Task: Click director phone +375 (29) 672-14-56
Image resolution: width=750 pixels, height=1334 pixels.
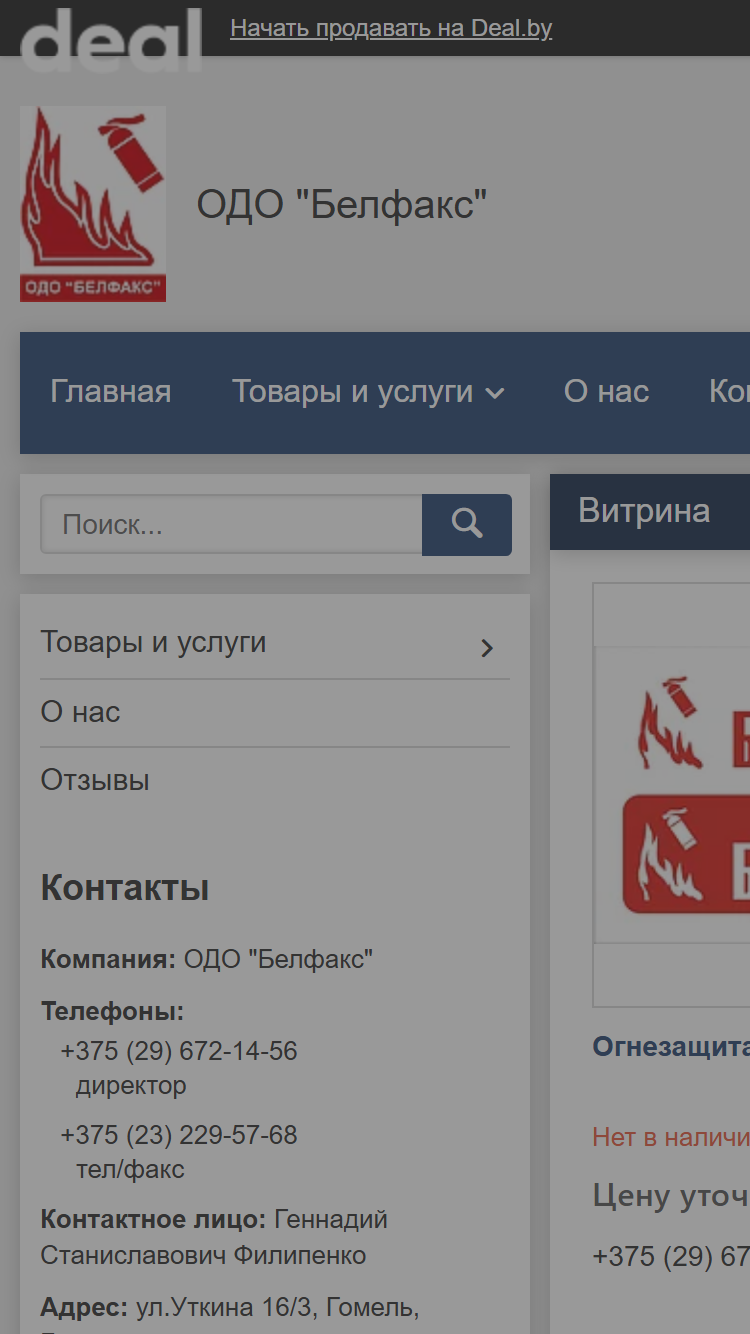Action: [x=179, y=1051]
